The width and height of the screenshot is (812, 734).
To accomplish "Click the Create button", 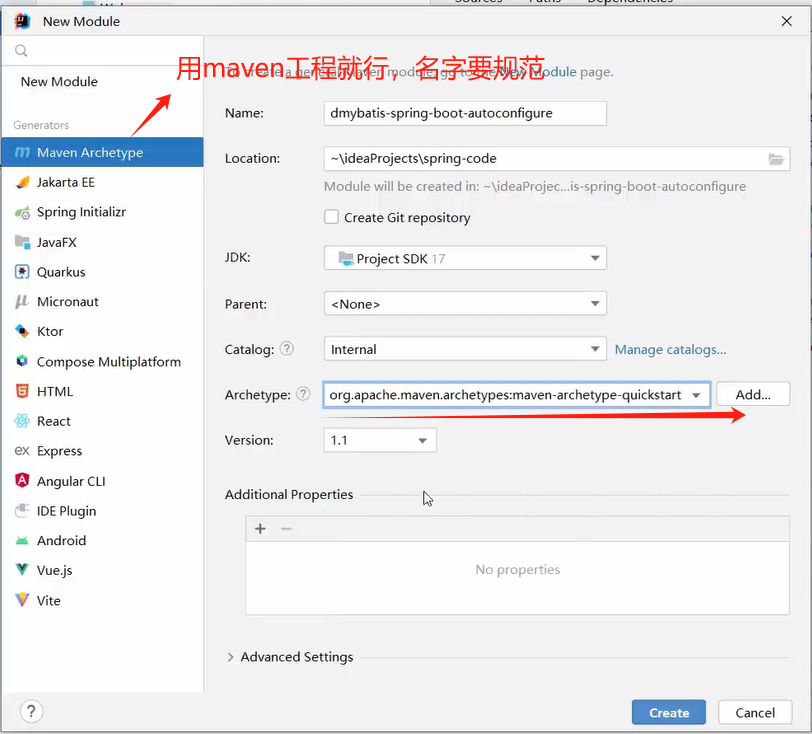I will (669, 712).
